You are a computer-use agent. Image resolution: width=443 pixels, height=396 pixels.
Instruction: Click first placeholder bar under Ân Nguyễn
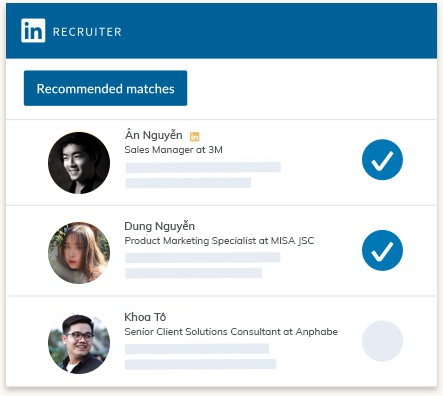(203, 167)
